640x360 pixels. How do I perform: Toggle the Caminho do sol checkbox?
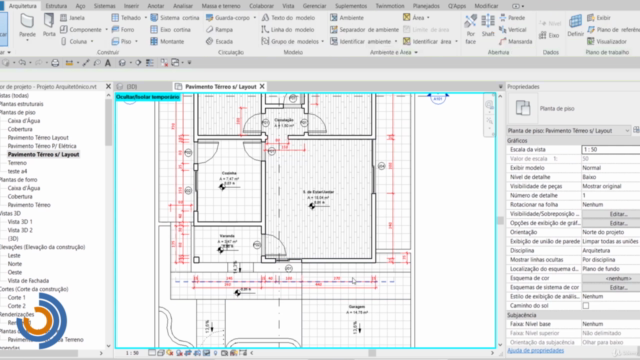pyautogui.click(x=586, y=306)
